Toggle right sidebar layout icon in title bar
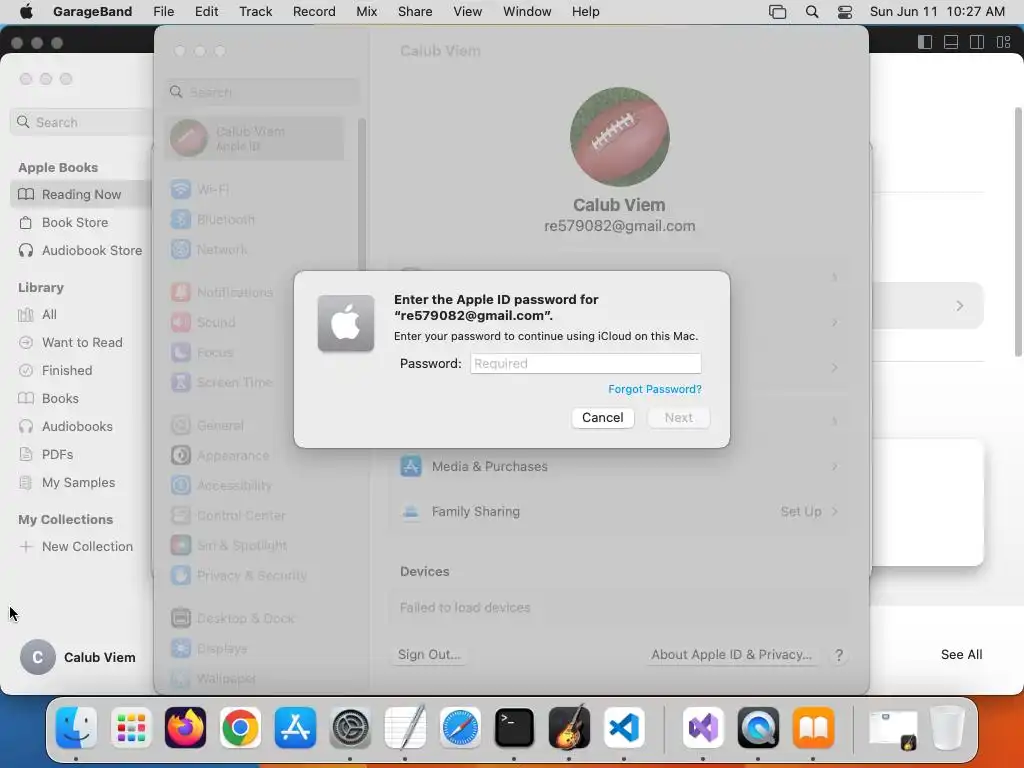The height and width of the screenshot is (768, 1024). (977, 42)
